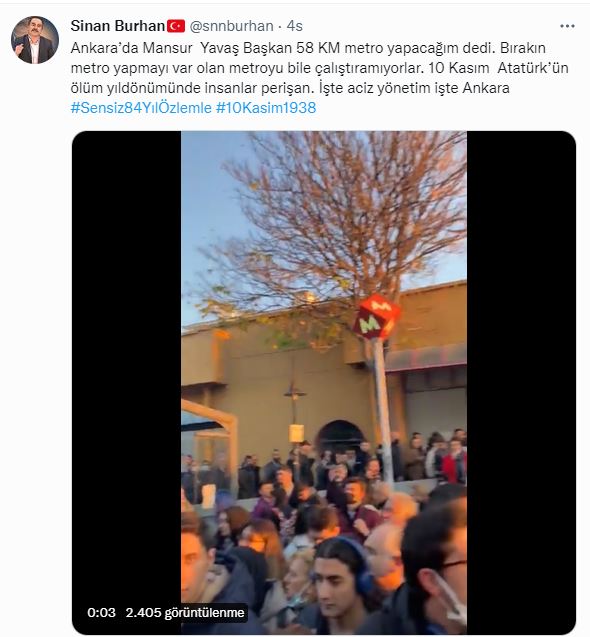Open Sinan Burhan's profile picture
The width and height of the screenshot is (590, 637).
(35, 40)
